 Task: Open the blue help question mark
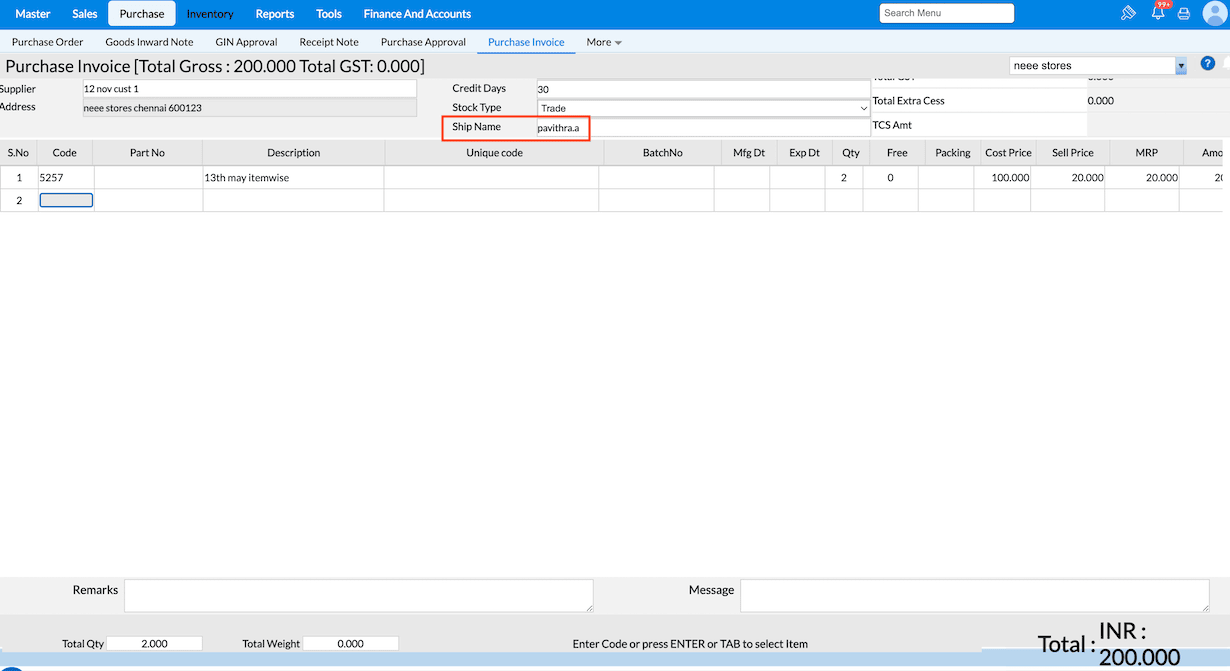1208,64
